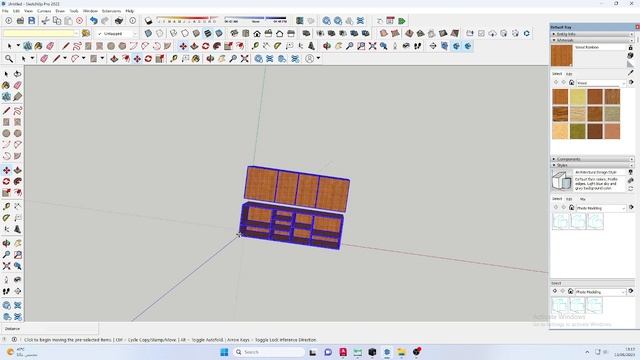Open File Explorer from the taskbar
Viewport: 640px width, 360px height.
[x=402, y=352]
